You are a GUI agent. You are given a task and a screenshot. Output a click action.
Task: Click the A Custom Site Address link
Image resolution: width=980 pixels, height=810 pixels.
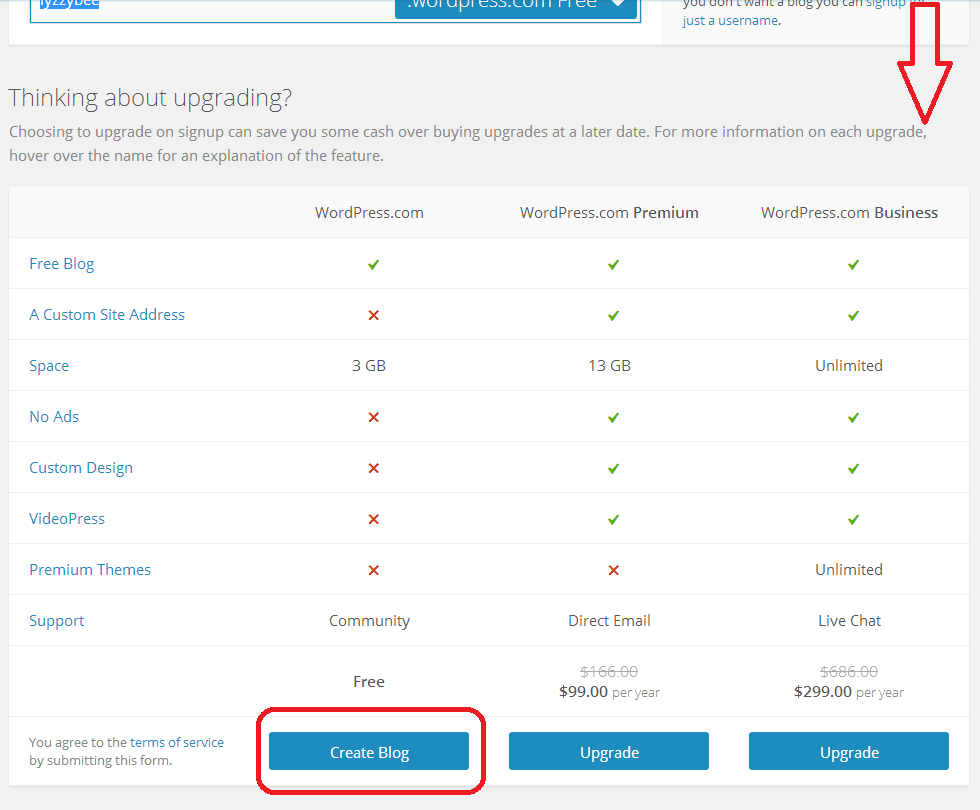pyautogui.click(x=107, y=314)
